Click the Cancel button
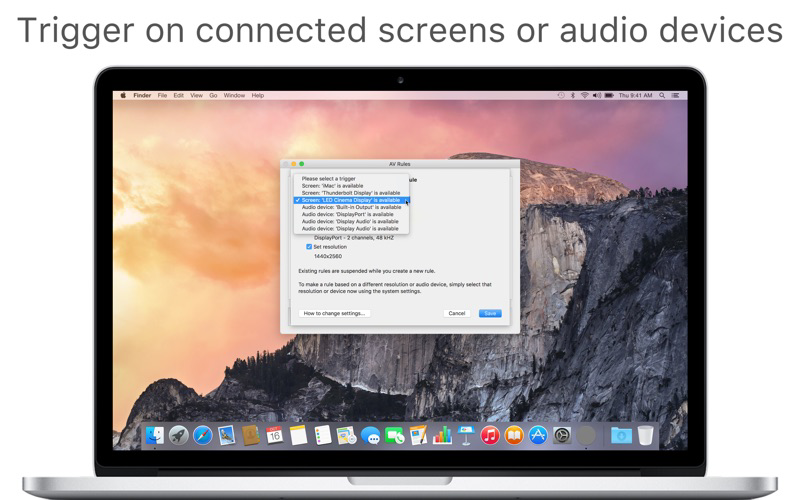Image resolution: width=800 pixels, height=500 pixels. pyautogui.click(x=457, y=313)
